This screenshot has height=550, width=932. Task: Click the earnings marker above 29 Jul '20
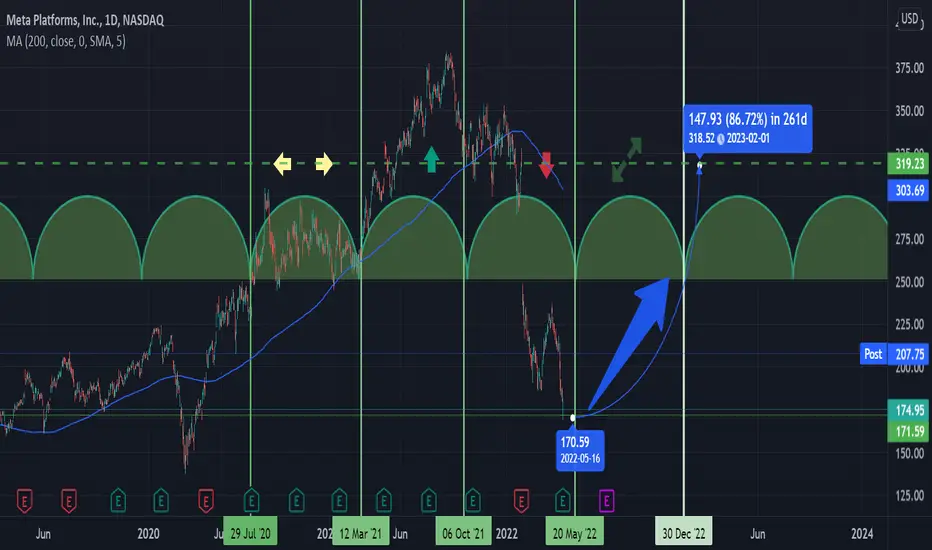[251, 501]
